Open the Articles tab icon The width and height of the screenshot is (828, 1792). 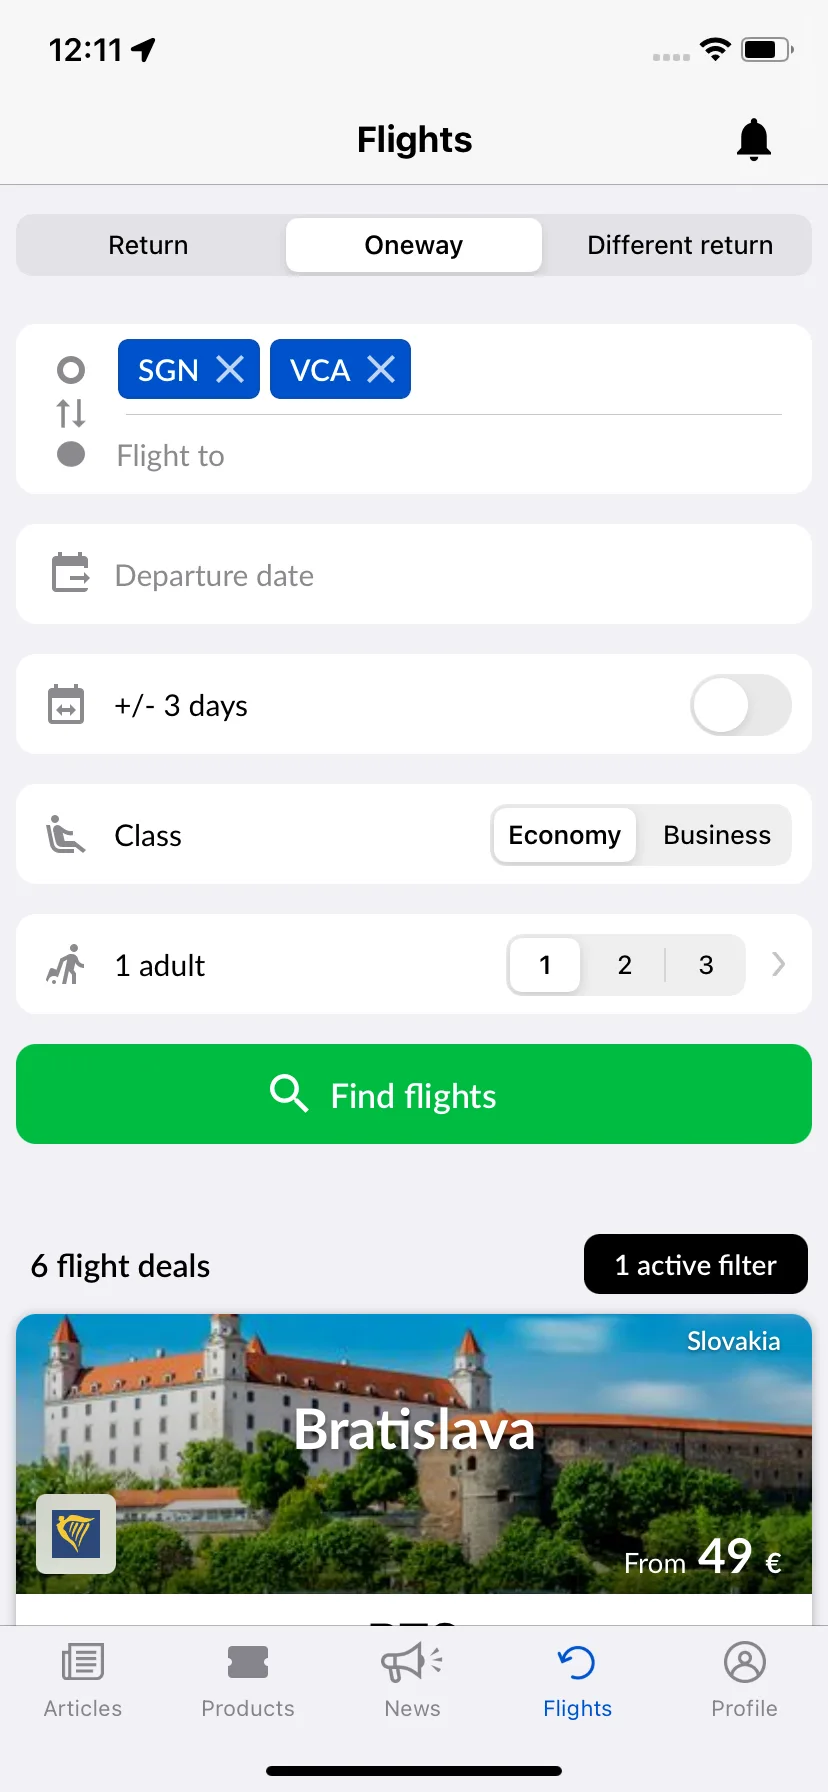point(83,1663)
